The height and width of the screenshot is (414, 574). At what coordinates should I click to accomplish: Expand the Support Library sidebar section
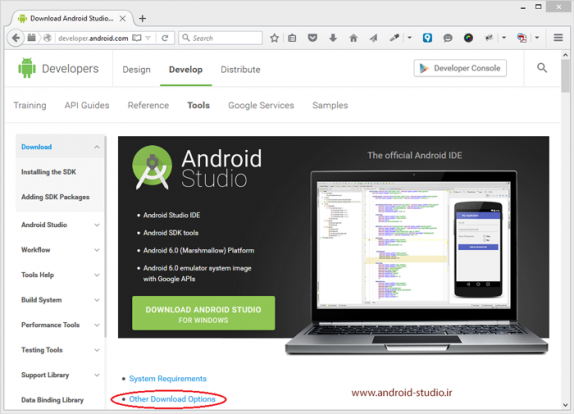[97, 375]
